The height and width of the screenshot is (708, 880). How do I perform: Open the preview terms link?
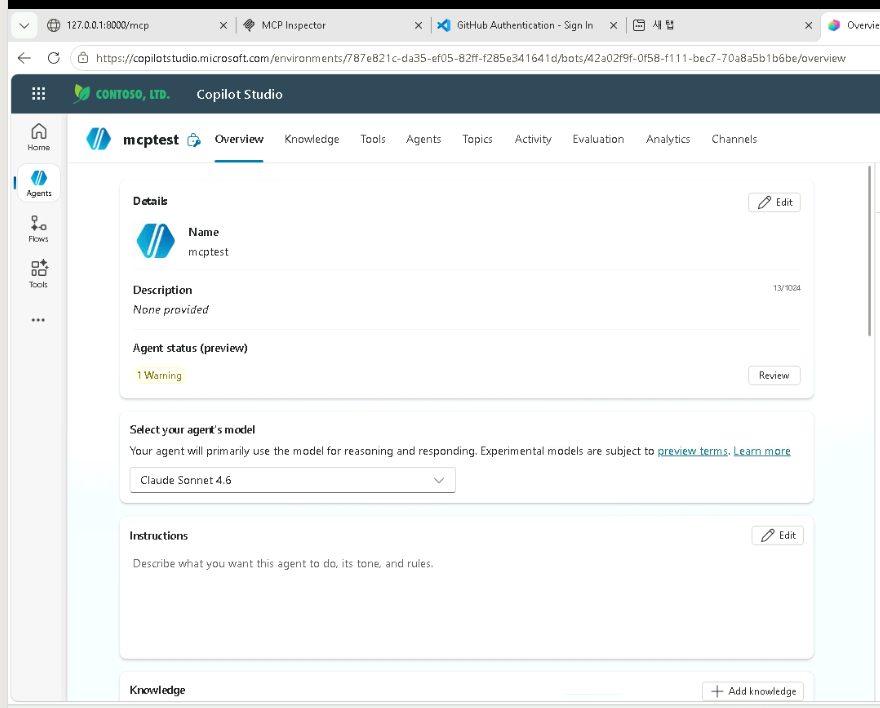click(692, 451)
